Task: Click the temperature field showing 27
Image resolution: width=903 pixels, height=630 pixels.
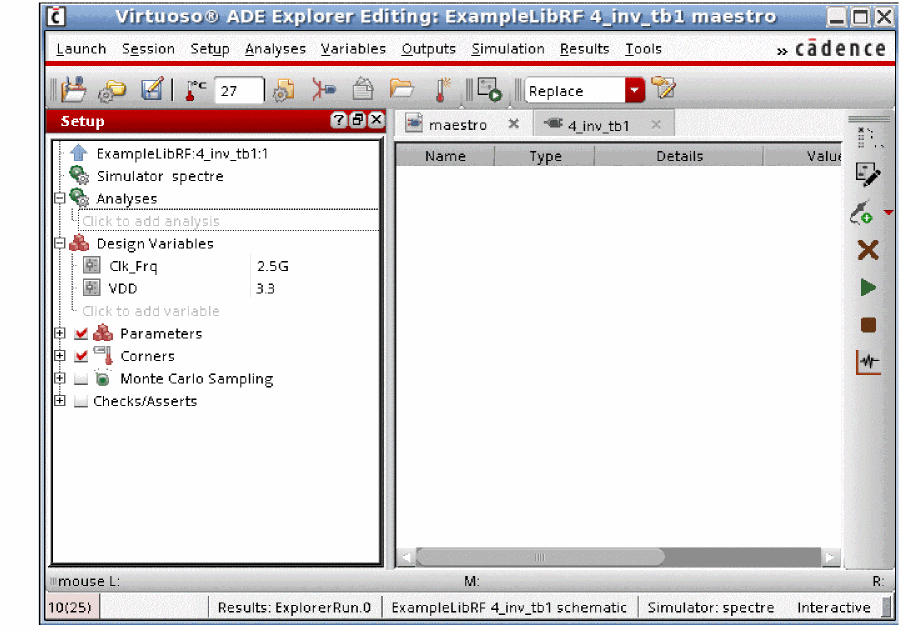Action: pyautogui.click(x=239, y=91)
